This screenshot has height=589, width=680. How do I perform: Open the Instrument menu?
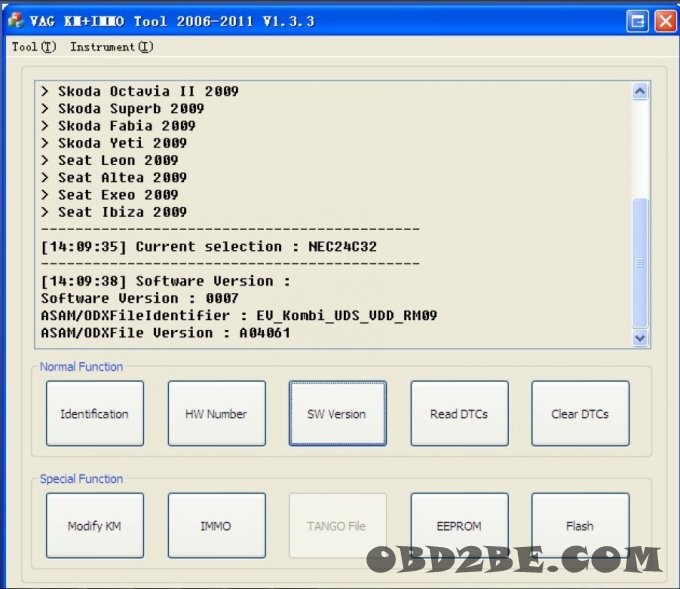click(111, 46)
